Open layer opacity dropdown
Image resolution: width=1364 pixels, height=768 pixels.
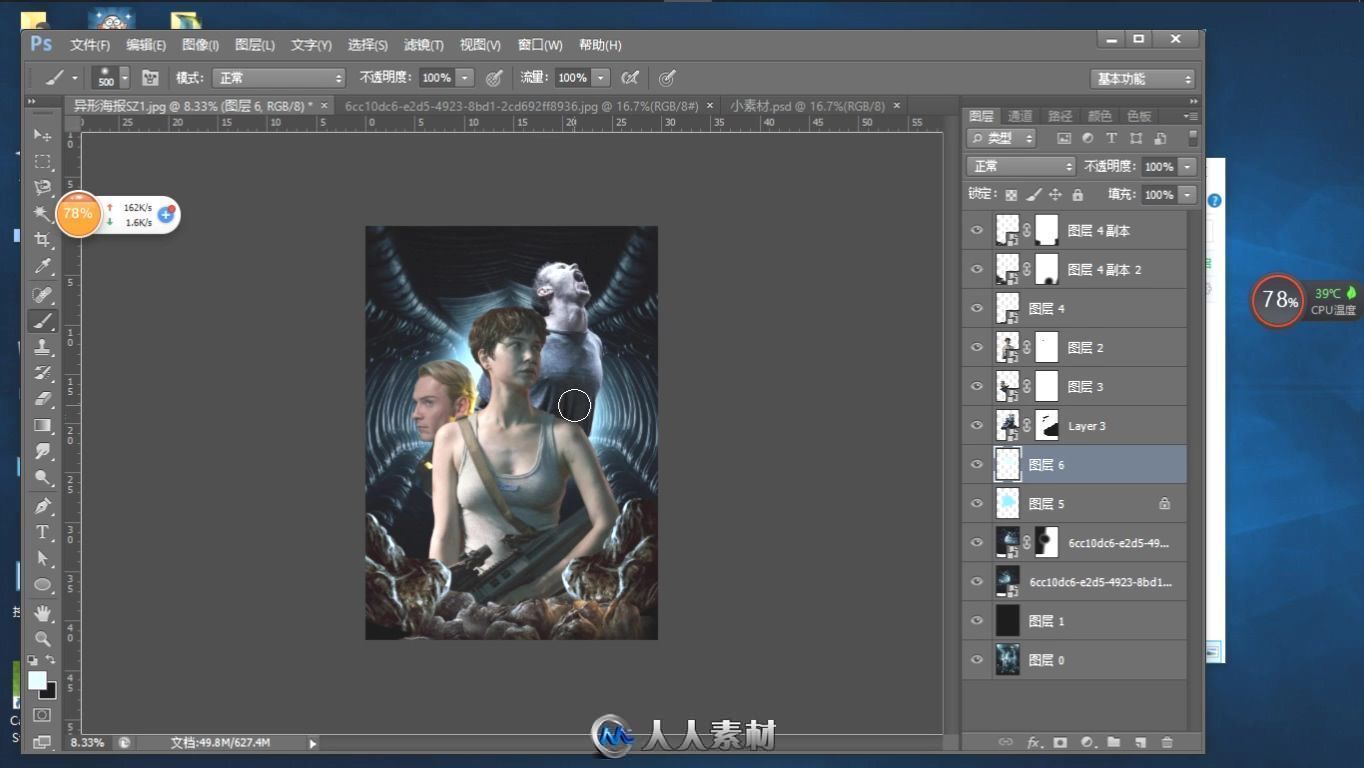click(x=1187, y=166)
